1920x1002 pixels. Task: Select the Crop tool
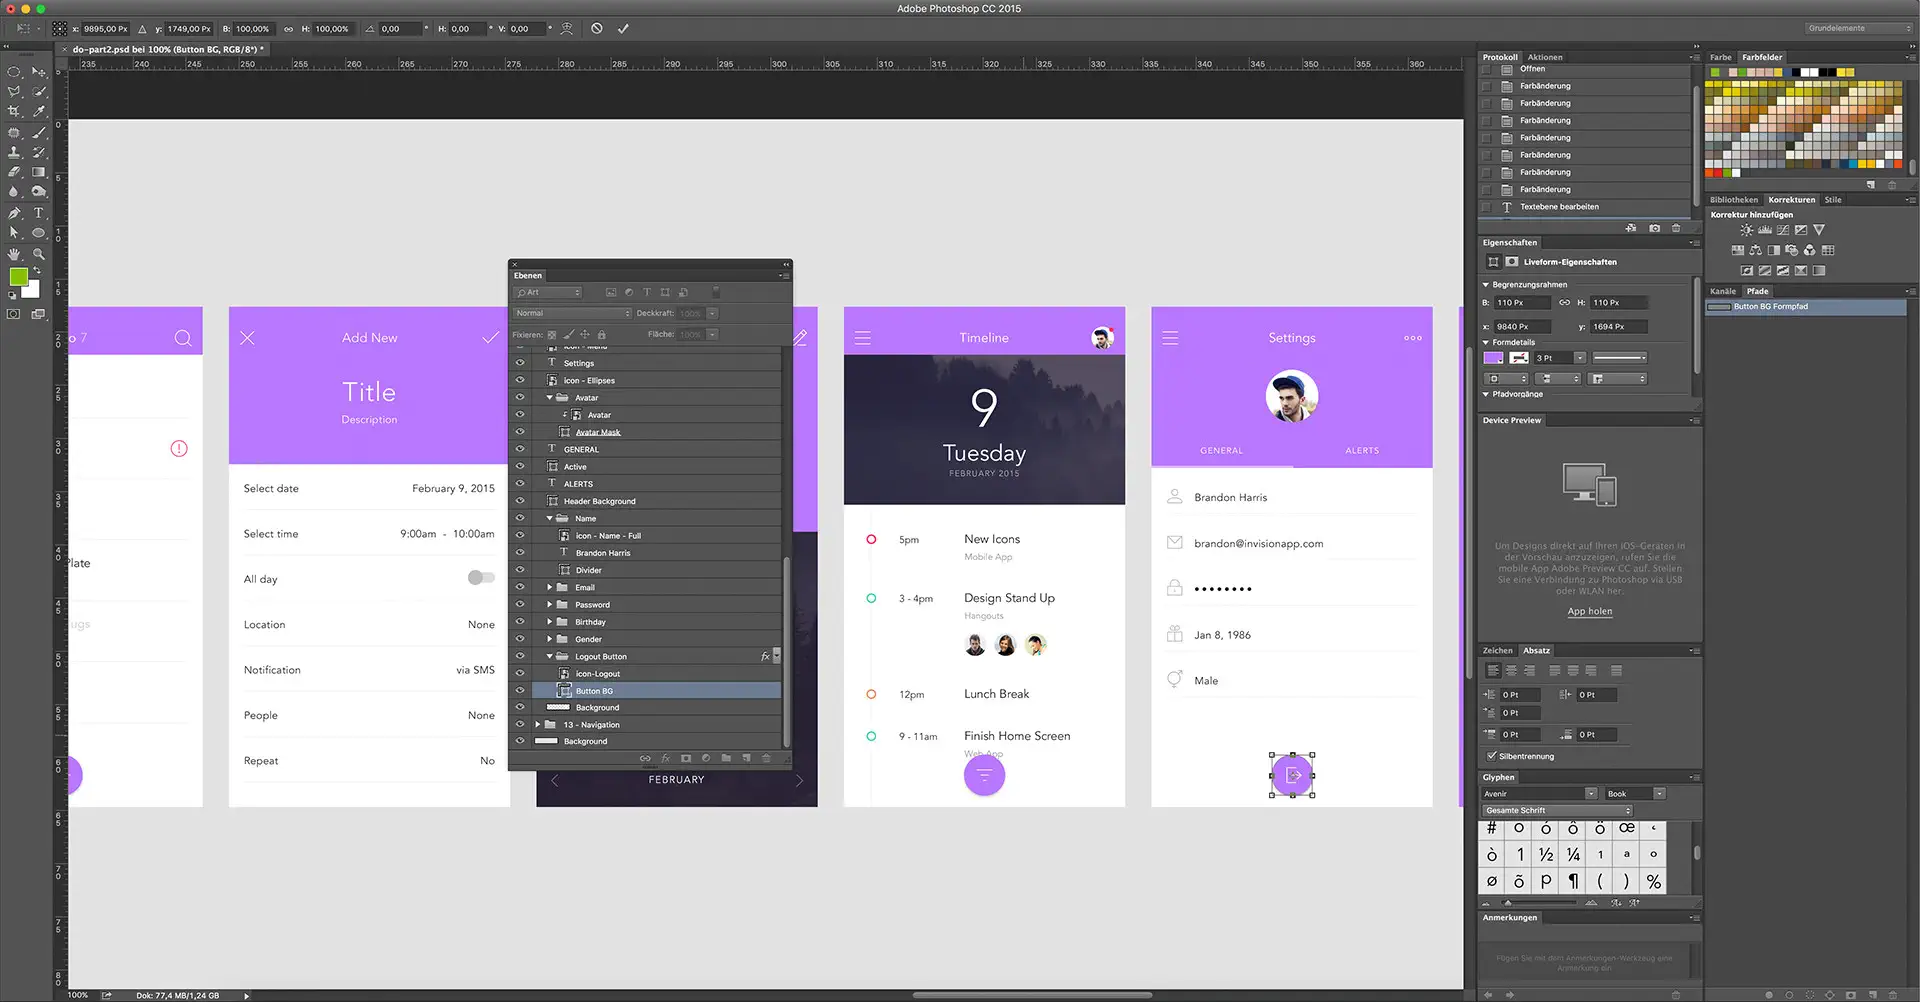[x=14, y=112]
